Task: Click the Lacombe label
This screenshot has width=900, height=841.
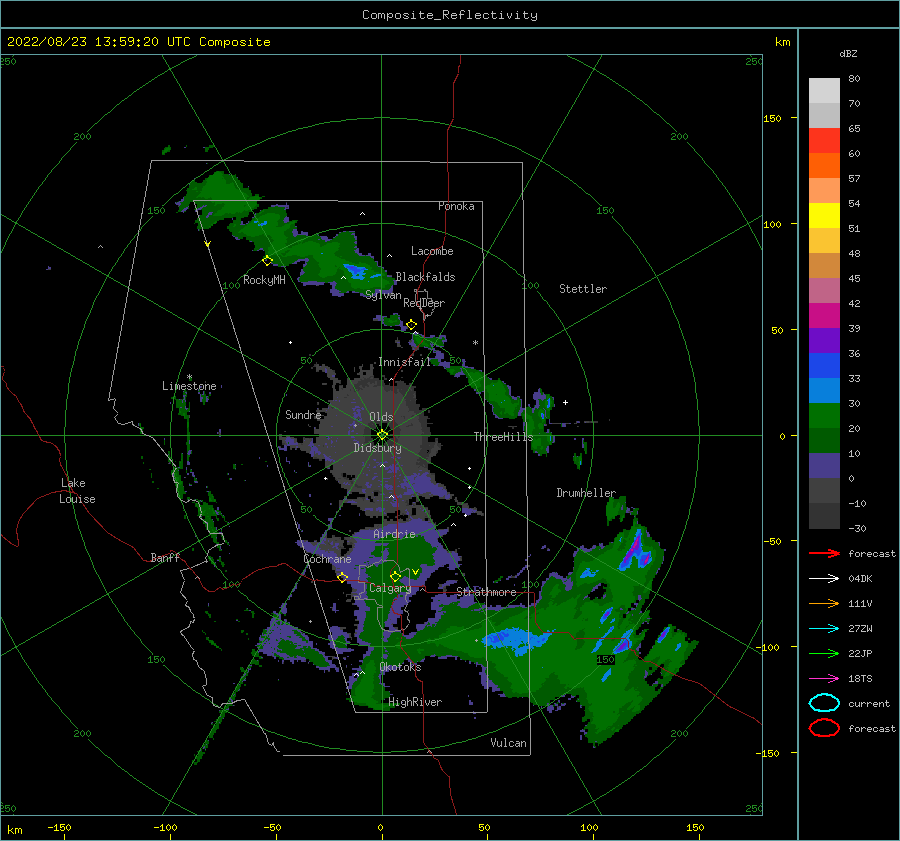Action: click(432, 251)
